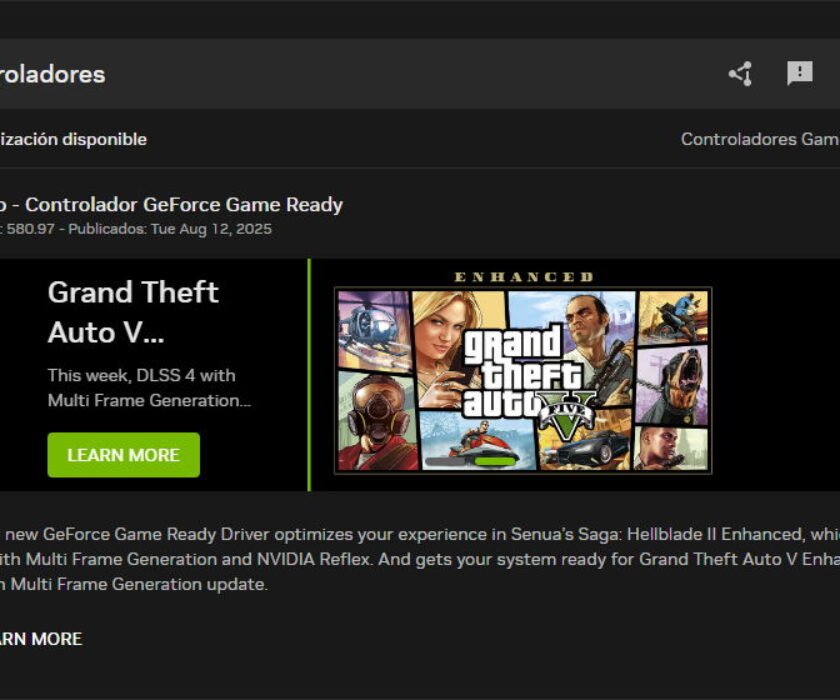This screenshot has width=840, height=700.
Task: Click the 'actualización disponible' status text
Action: 73,139
